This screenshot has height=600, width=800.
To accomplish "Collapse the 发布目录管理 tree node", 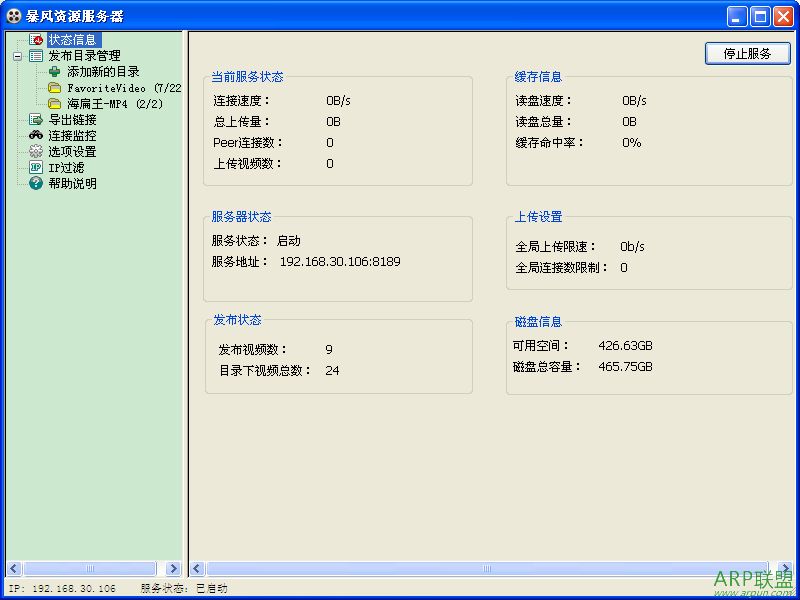I will [17, 56].
